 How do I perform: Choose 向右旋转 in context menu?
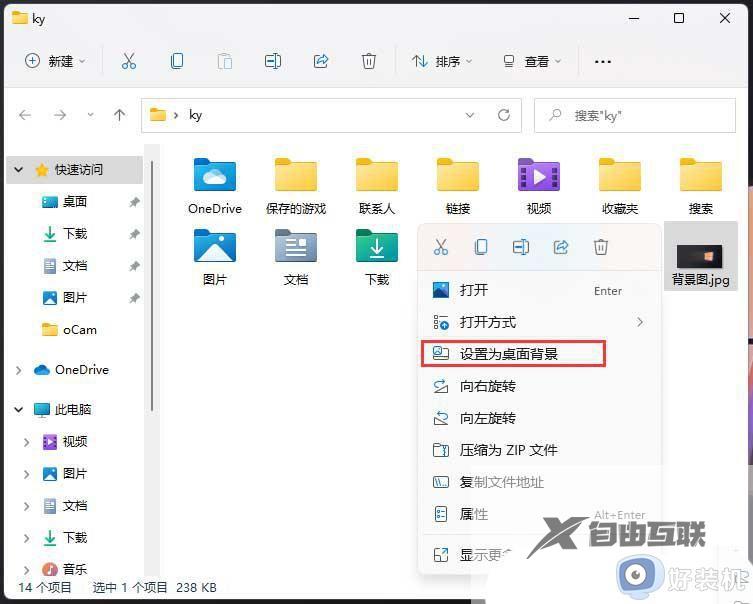tap(539, 386)
